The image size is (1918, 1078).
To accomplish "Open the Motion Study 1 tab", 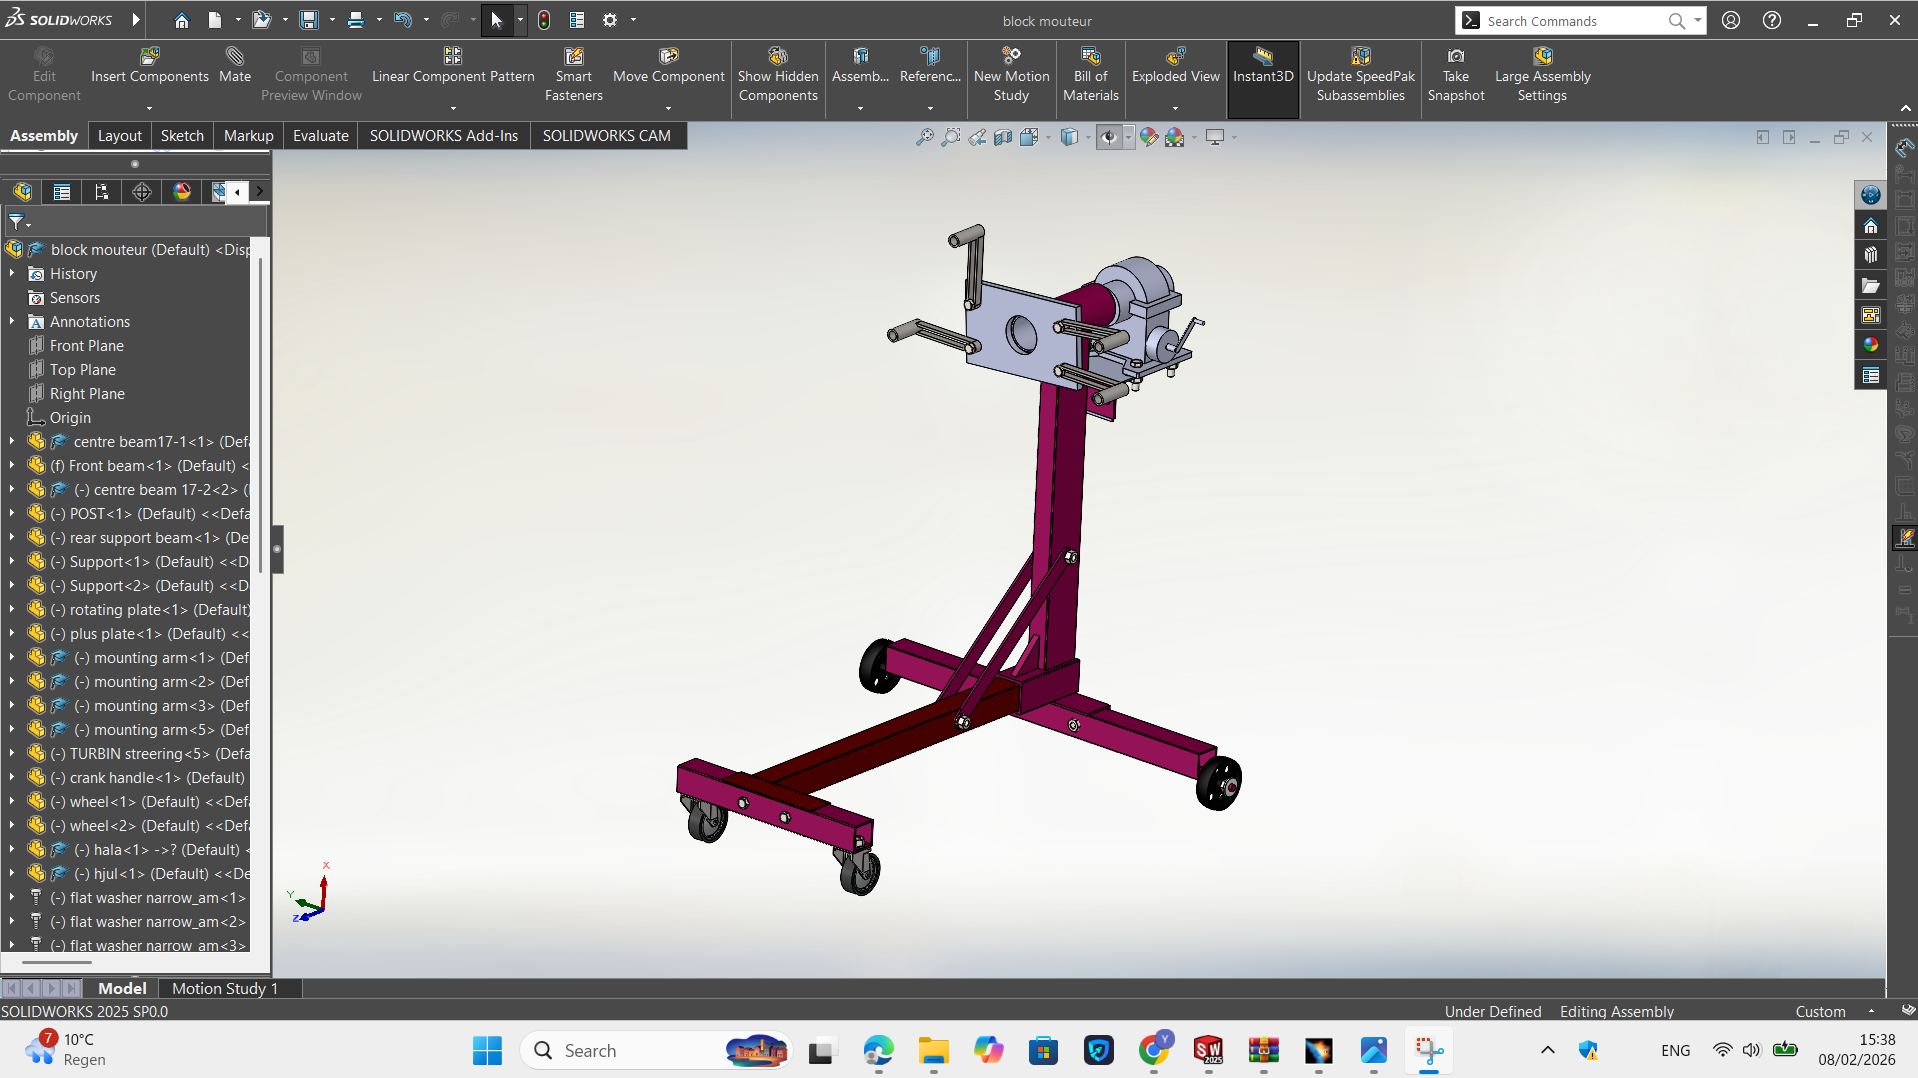I will coord(224,988).
